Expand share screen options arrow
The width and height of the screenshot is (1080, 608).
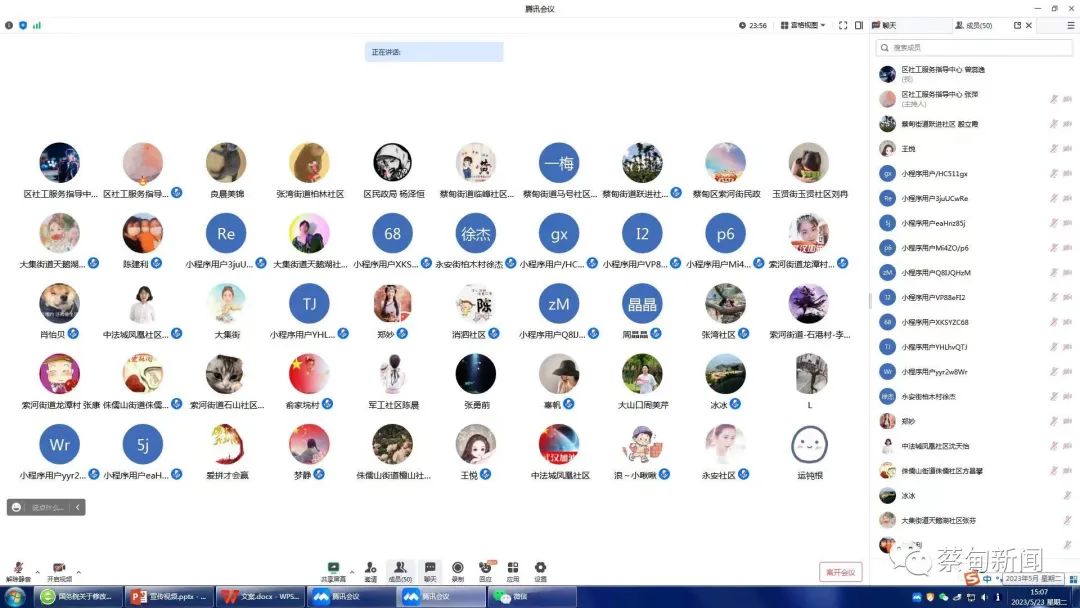[351, 572]
